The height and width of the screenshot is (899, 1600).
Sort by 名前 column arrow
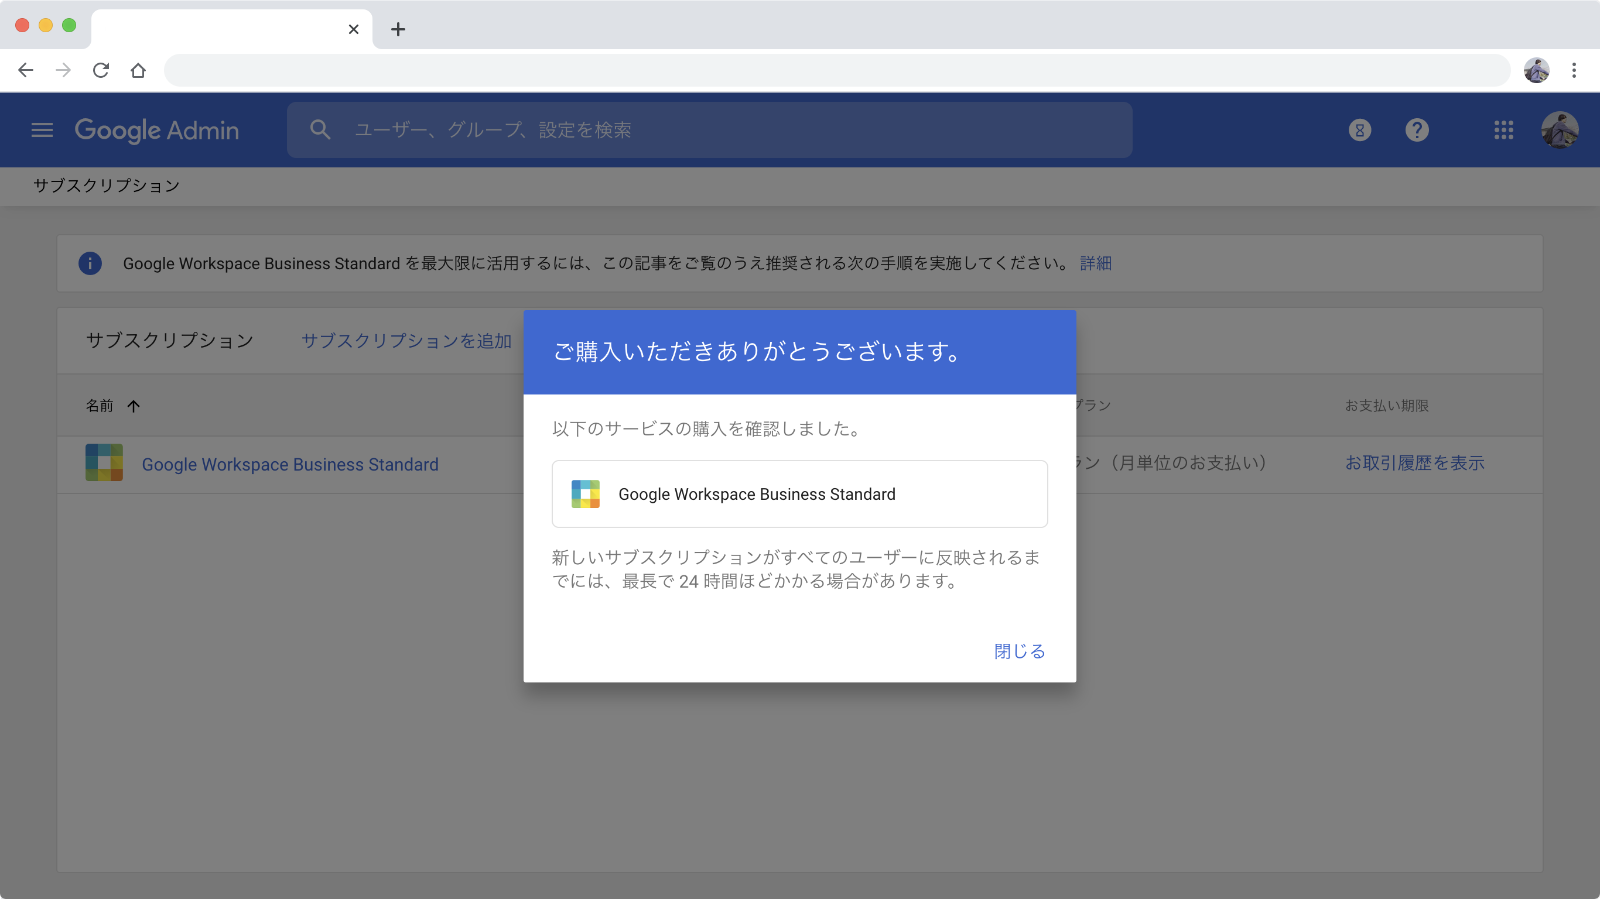tap(134, 406)
